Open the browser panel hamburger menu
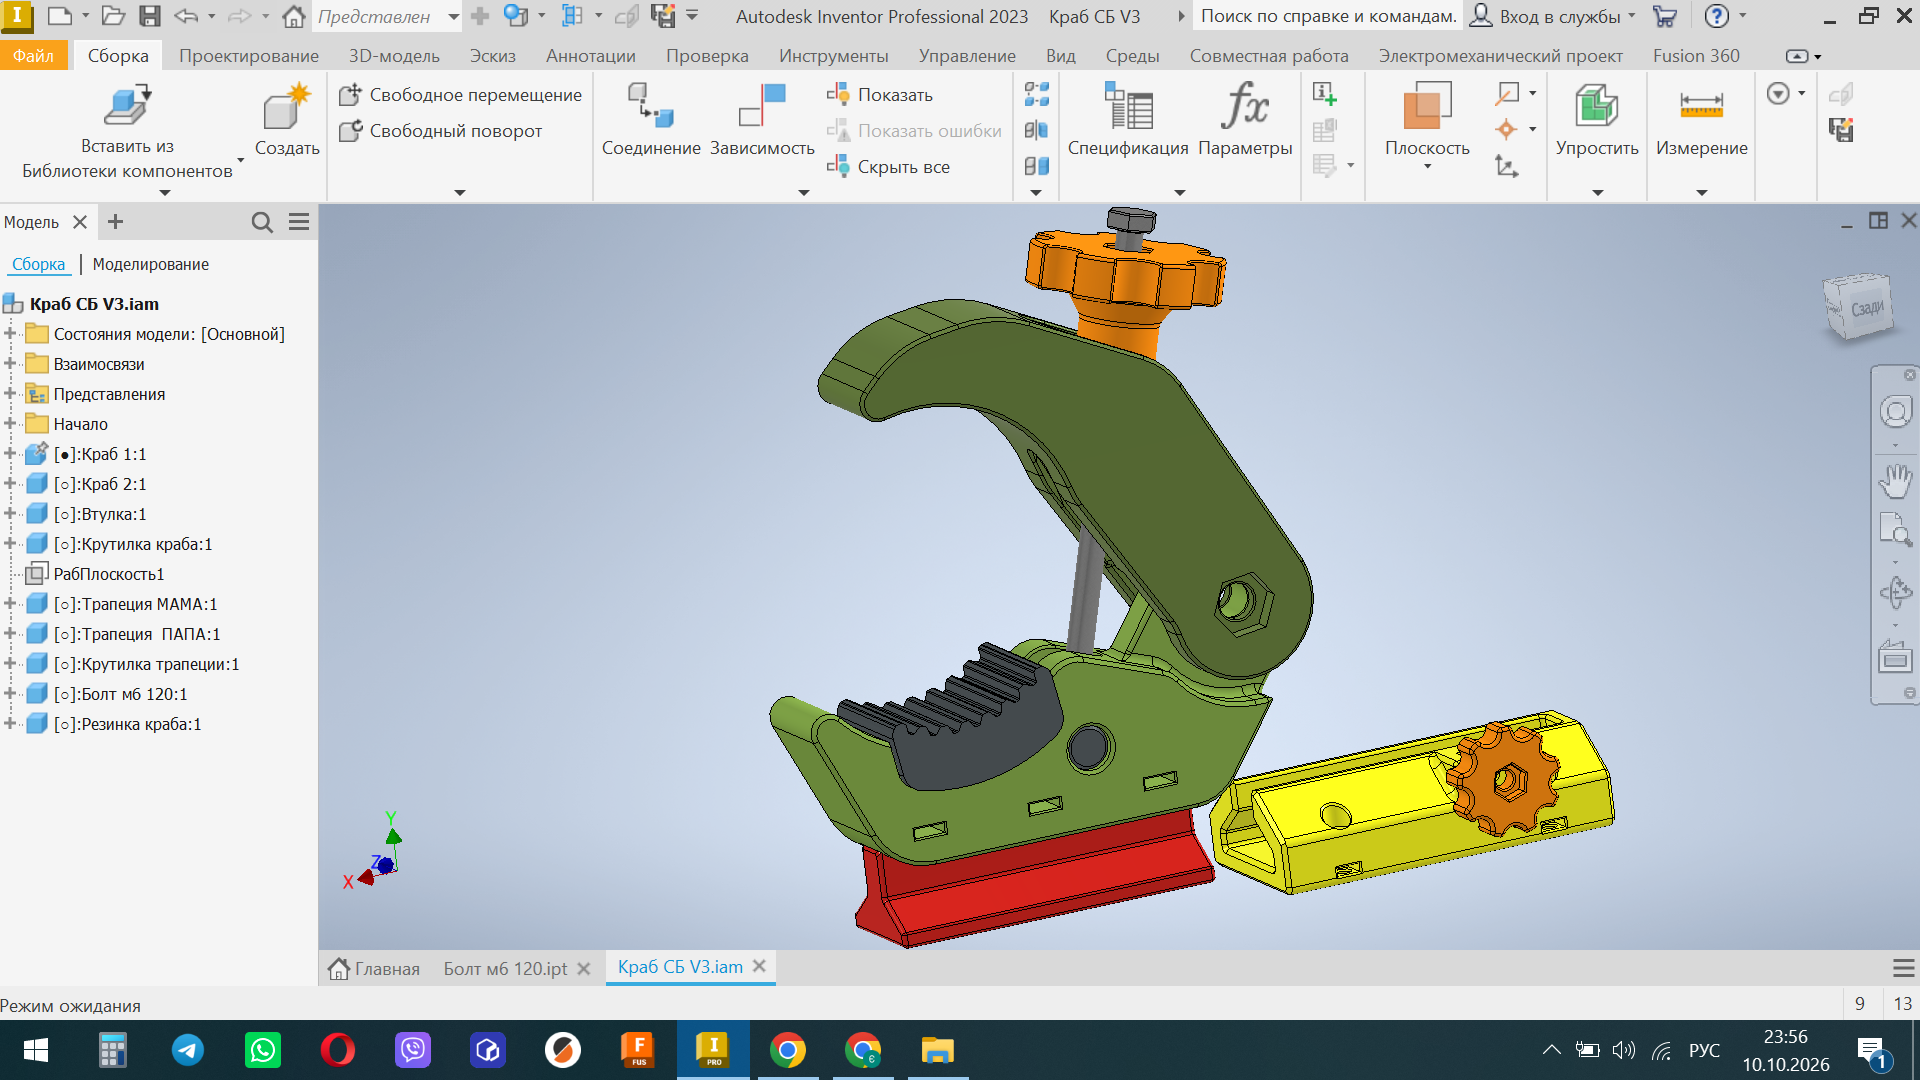This screenshot has width=1920, height=1080. click(x=299, y=222)
